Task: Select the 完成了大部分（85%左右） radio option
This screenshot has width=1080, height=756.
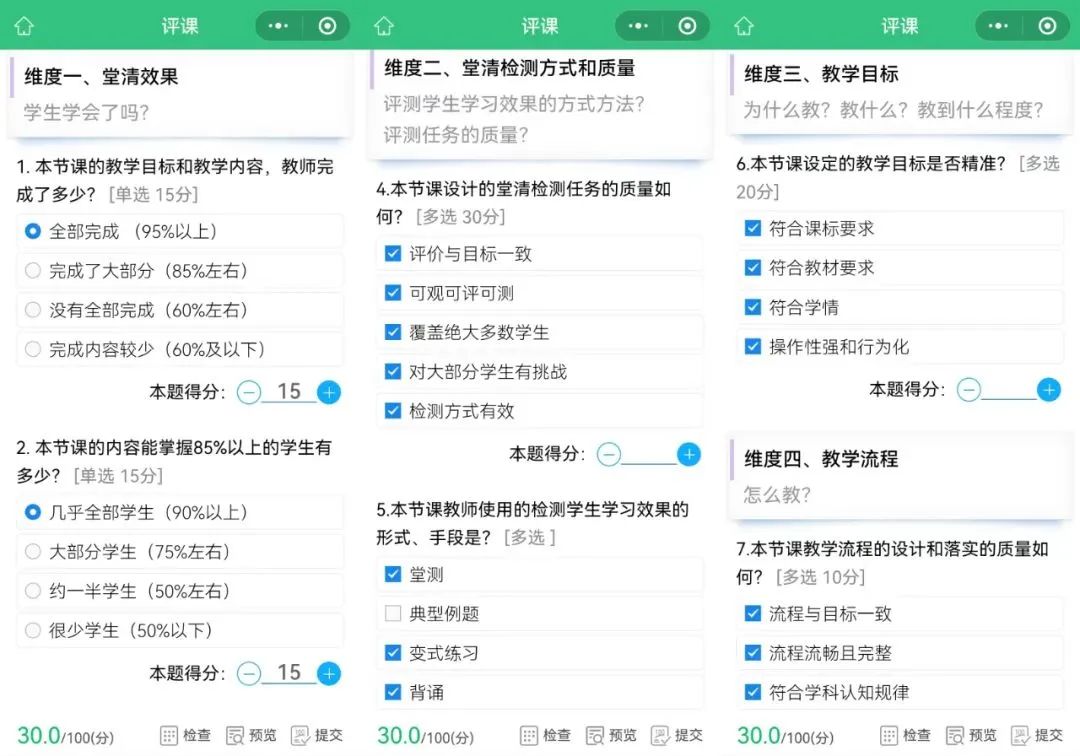Action: click(x=180, y=271)
